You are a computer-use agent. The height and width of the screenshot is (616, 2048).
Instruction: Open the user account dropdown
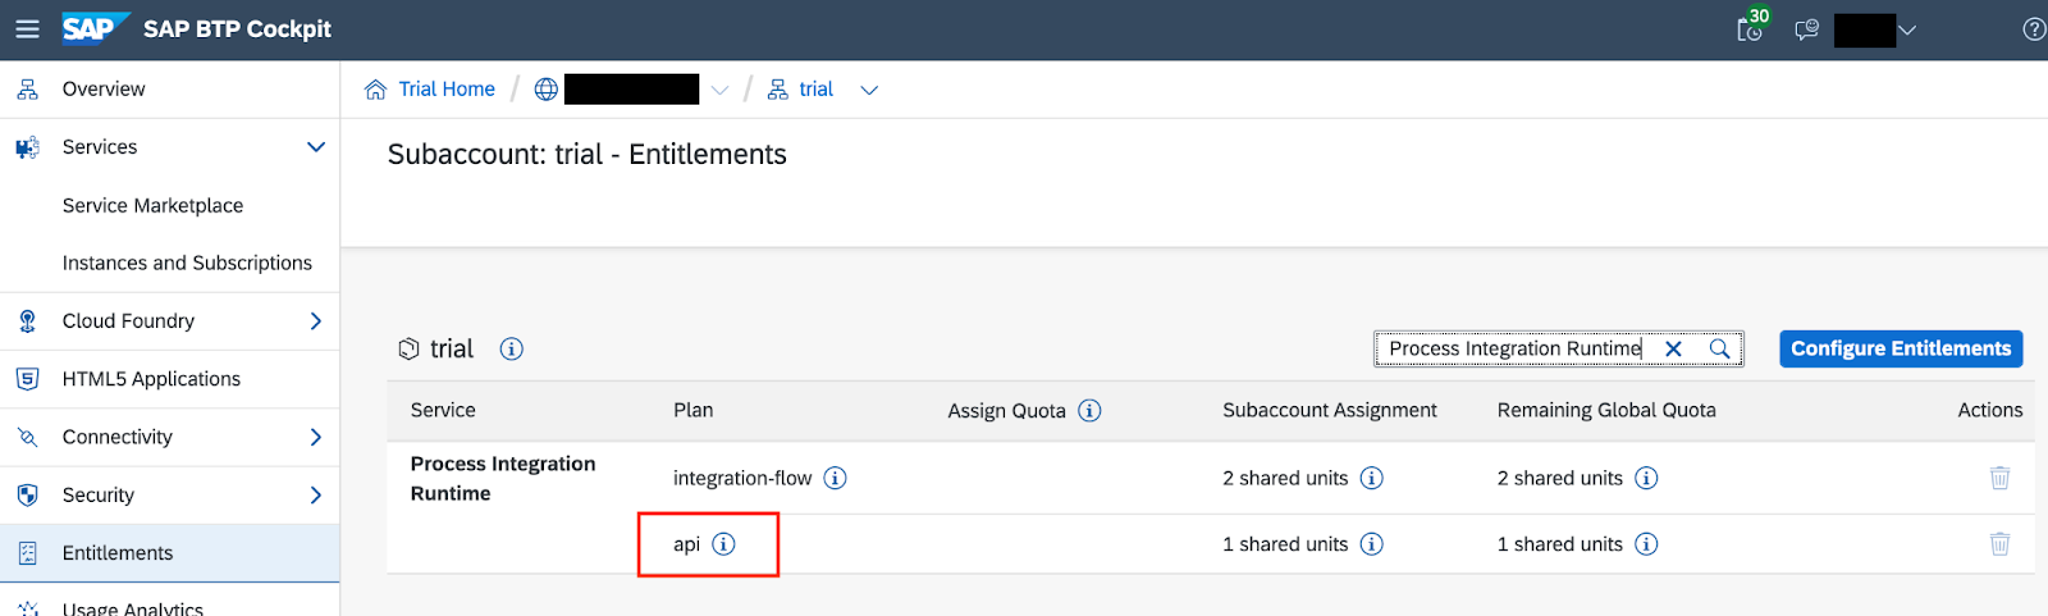[x=1907, y=30]
